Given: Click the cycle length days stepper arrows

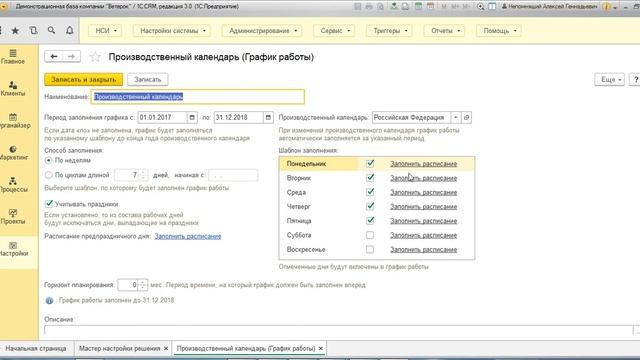Looking at the screenshot, I should tap(143, 175).
